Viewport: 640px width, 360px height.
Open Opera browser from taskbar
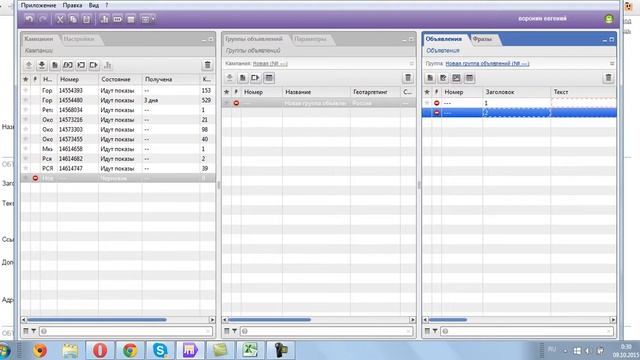[x=100, y=350]
